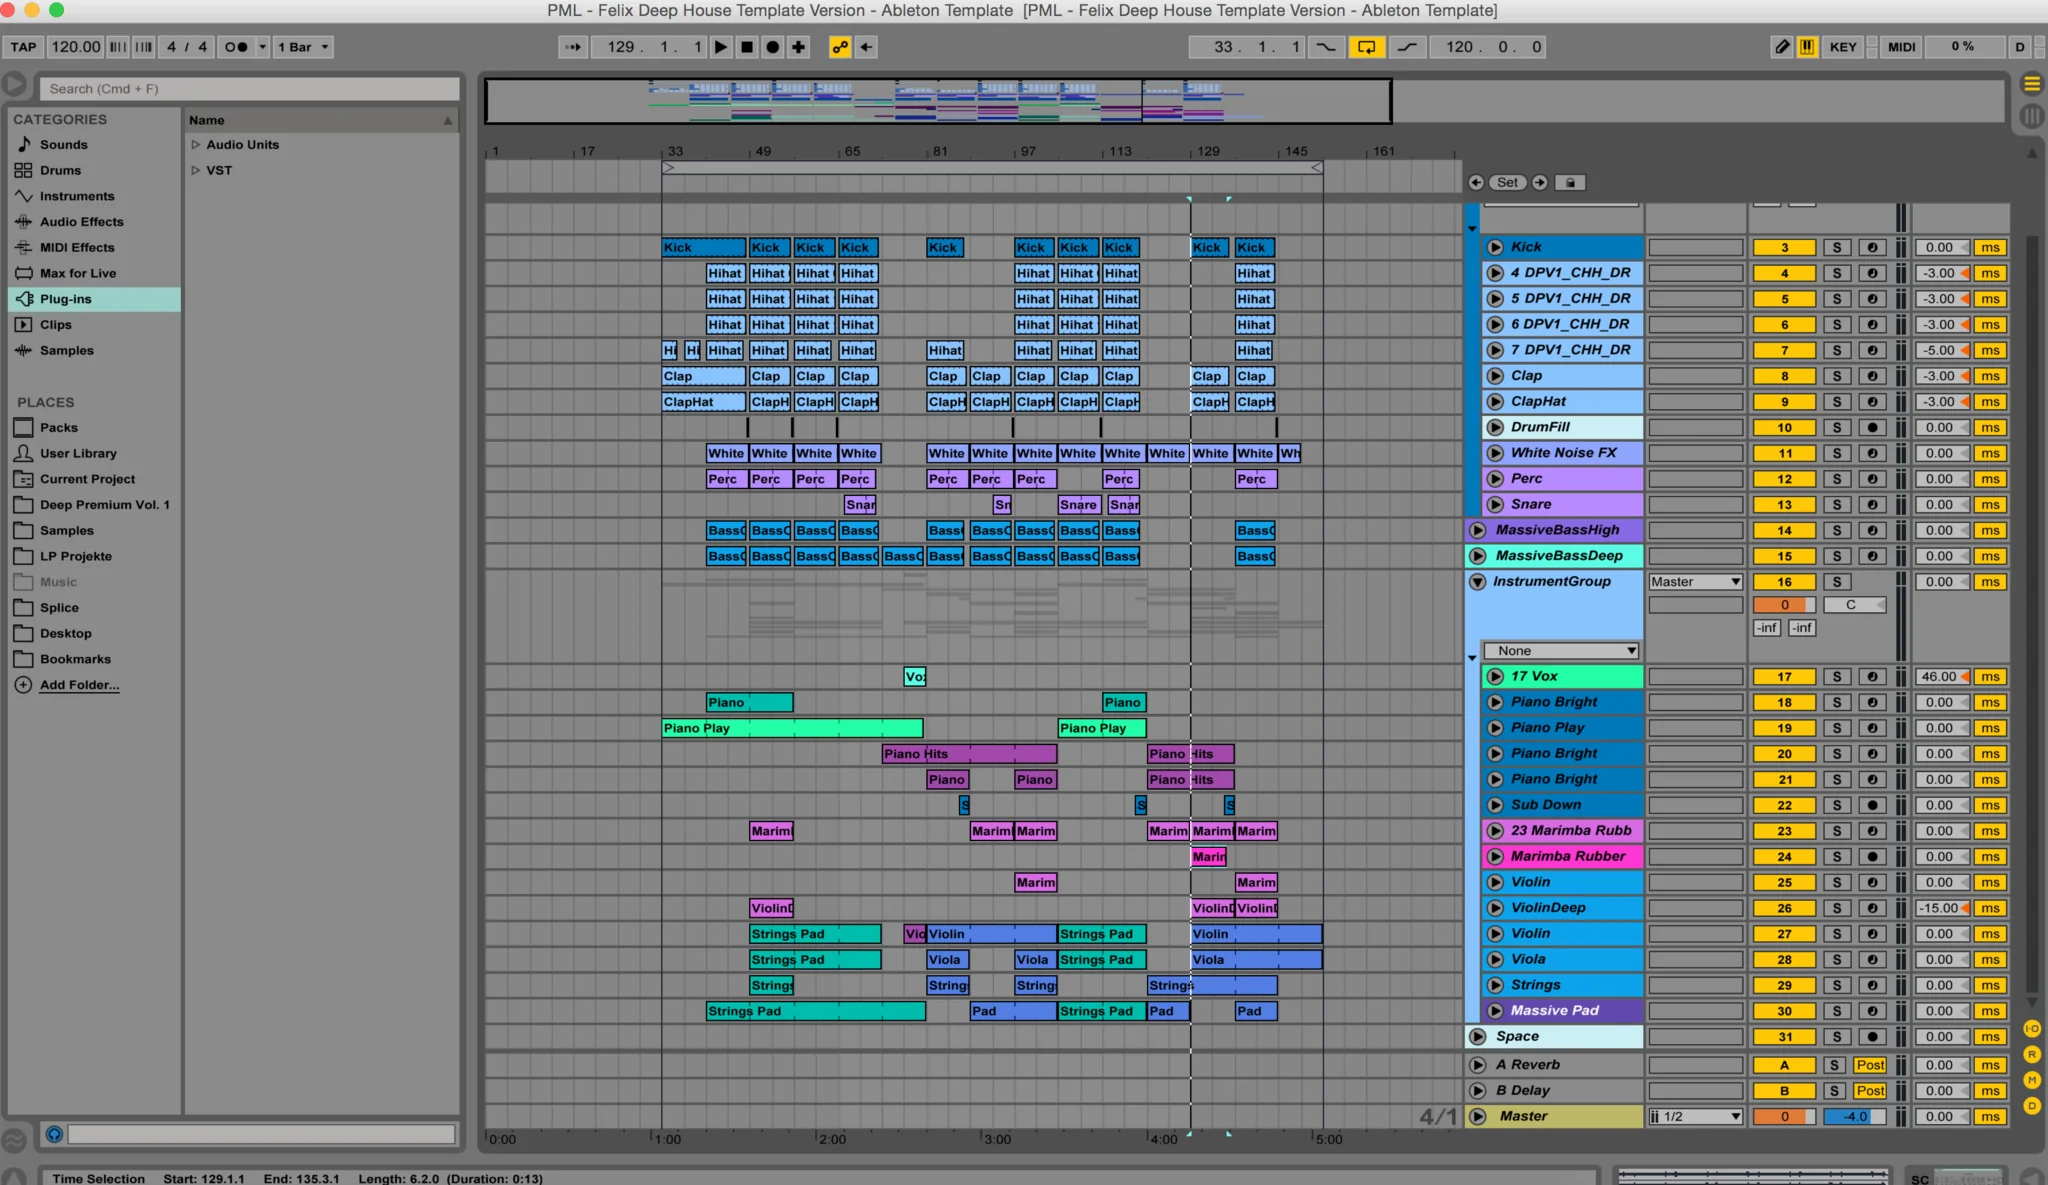
Task: Adjust the InstrumentGroup pan control C
Action: [x=1854, y=605]
